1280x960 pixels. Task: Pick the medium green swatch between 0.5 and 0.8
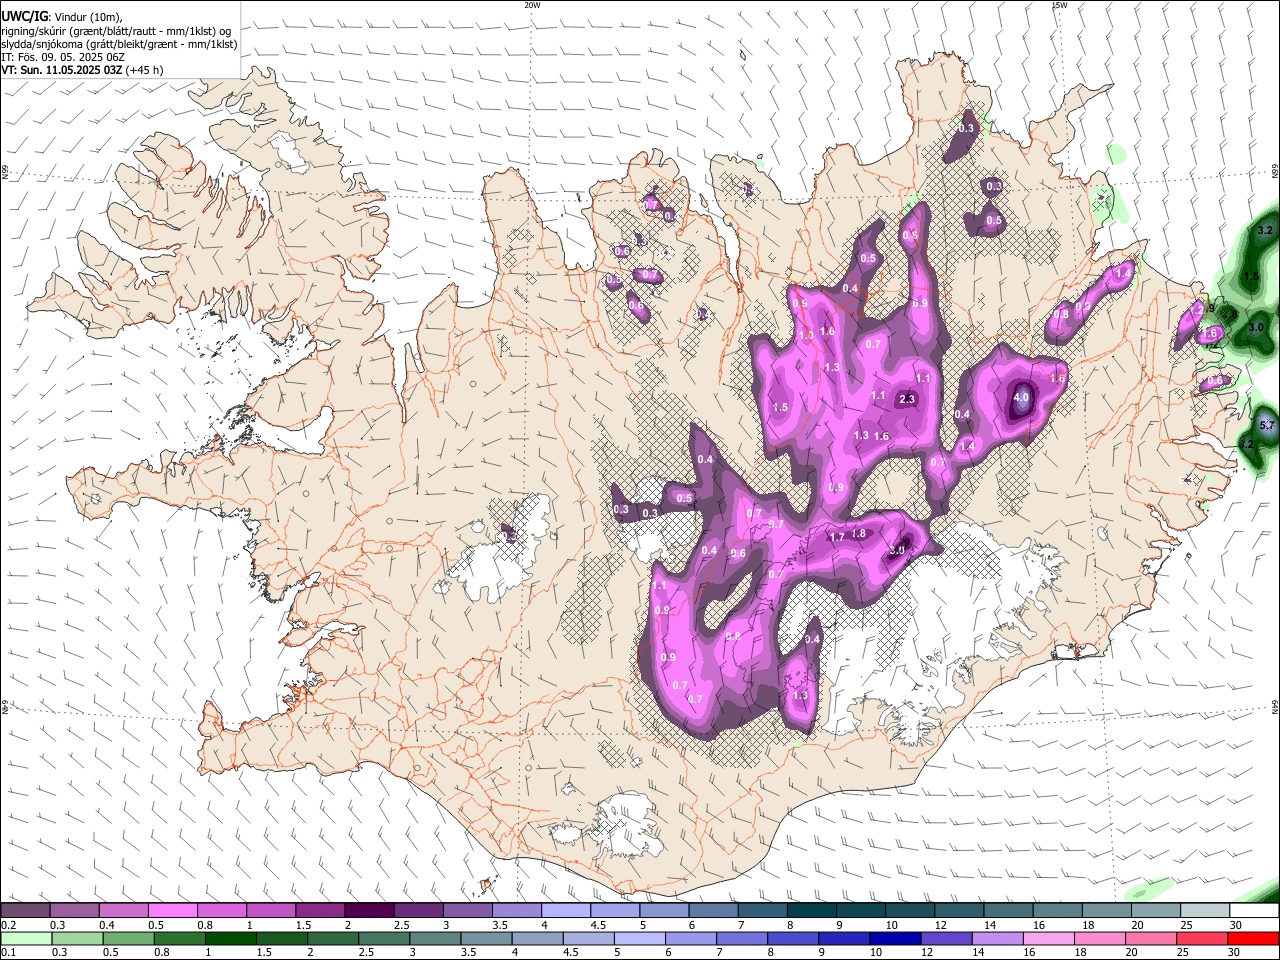point(127,938)
